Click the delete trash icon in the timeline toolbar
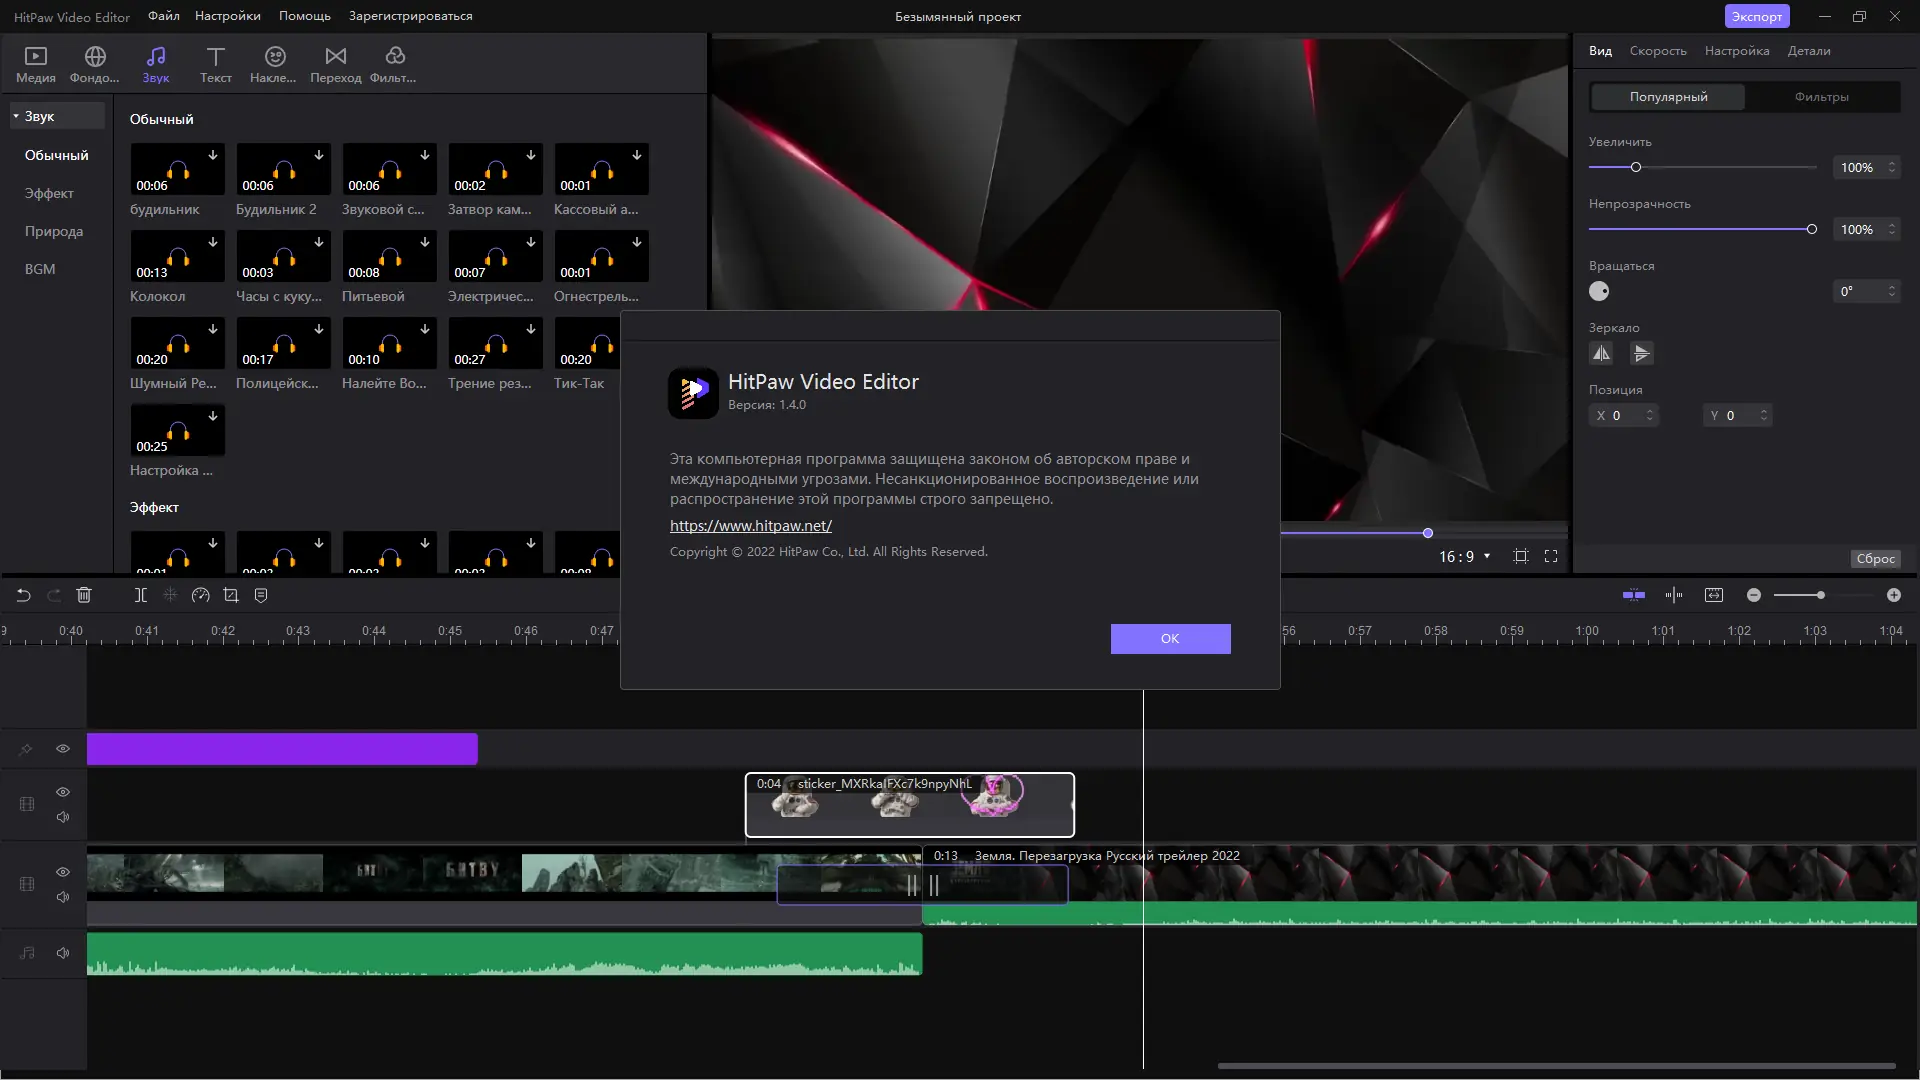Viewport: 1920px width, 1080px height. pos(84,595)
